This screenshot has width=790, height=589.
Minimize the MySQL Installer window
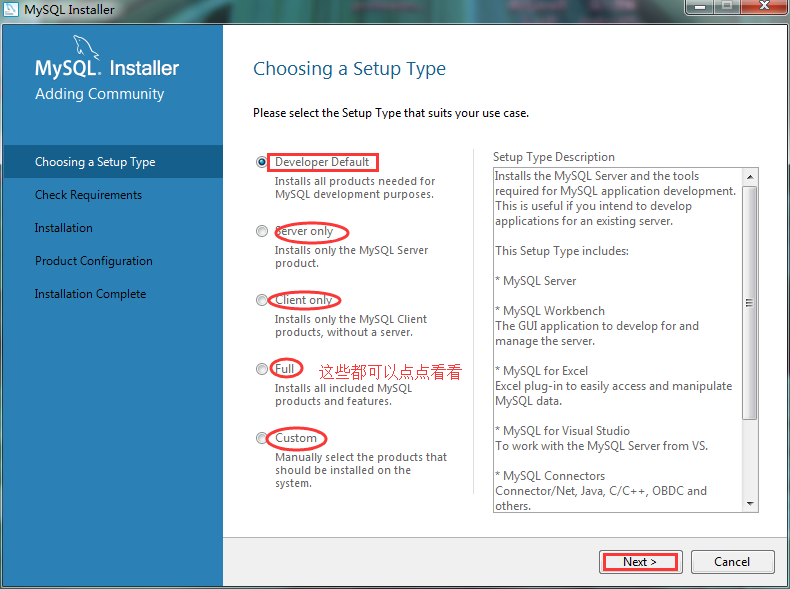[x=700, y=7]
